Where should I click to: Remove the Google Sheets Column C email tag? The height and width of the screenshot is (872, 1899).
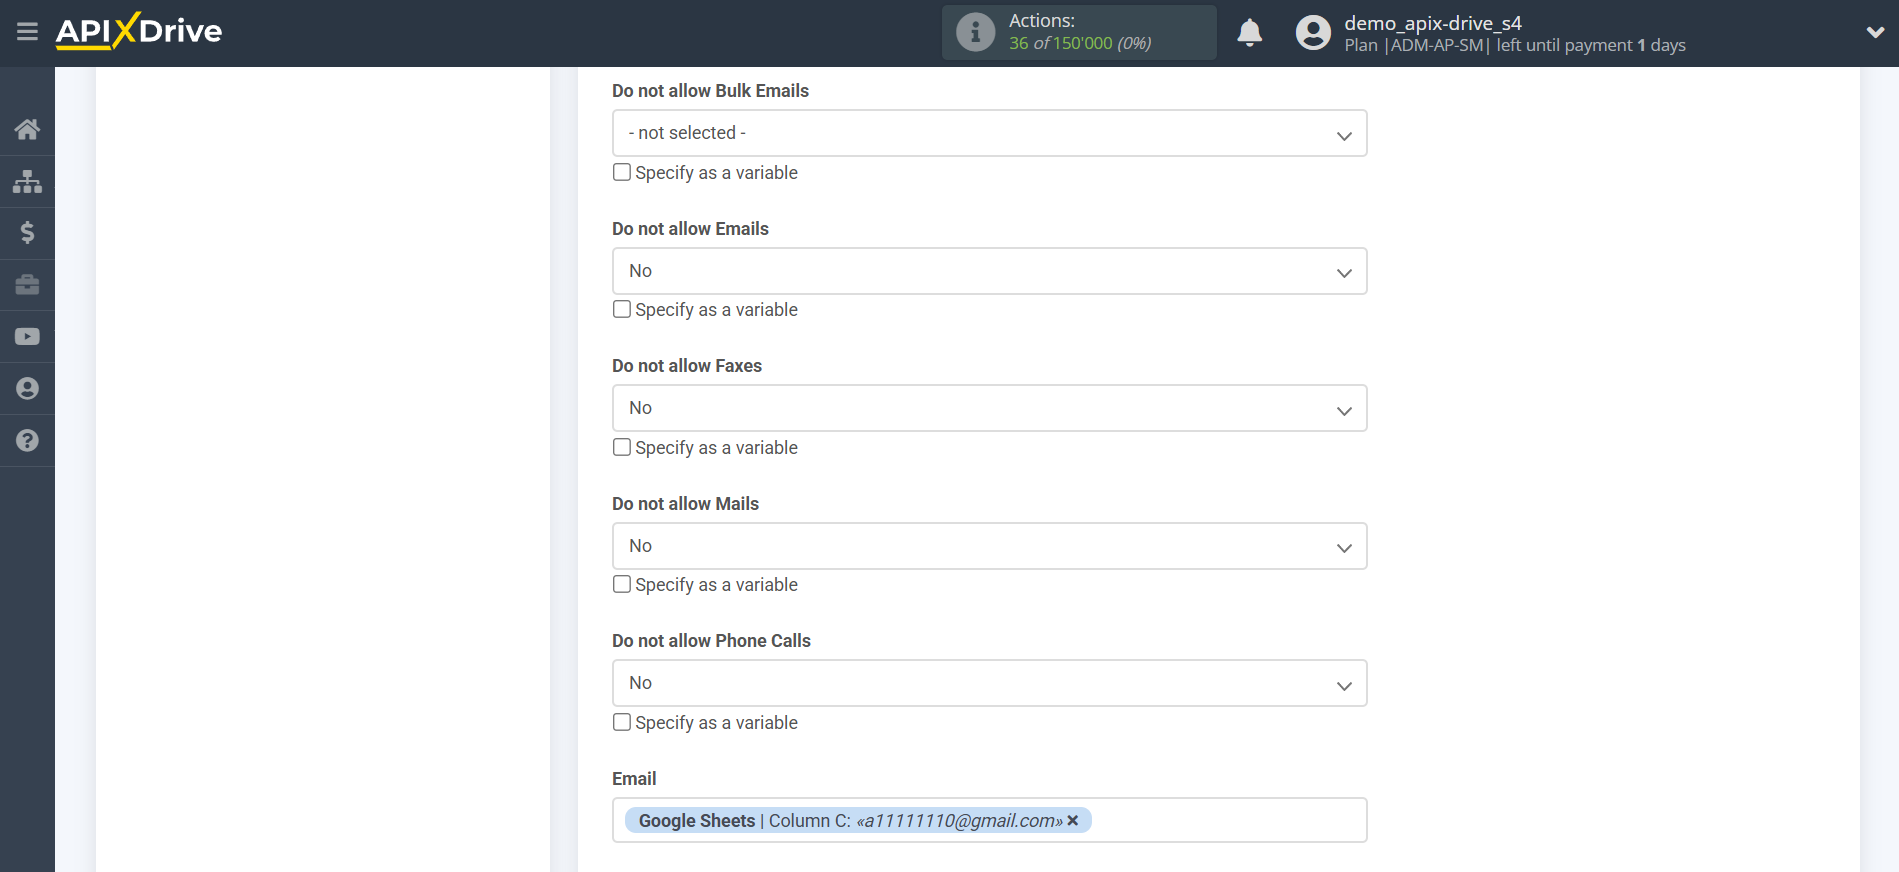(1073, 821)
